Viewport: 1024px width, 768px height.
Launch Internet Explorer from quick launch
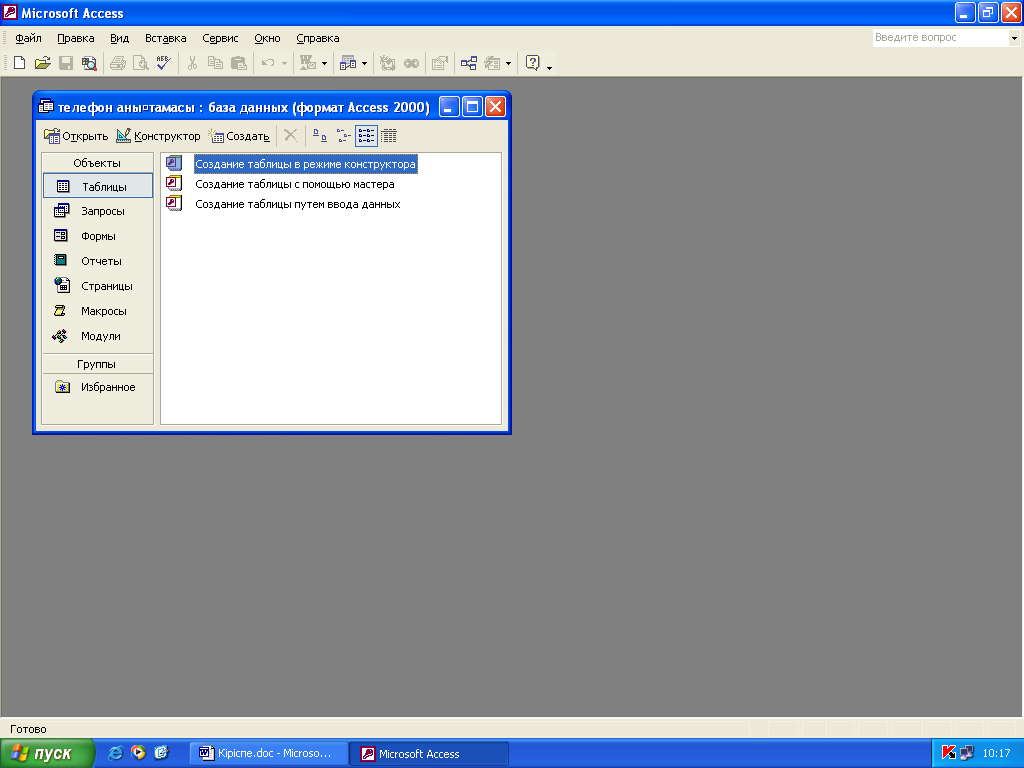(x=116, y=753)
